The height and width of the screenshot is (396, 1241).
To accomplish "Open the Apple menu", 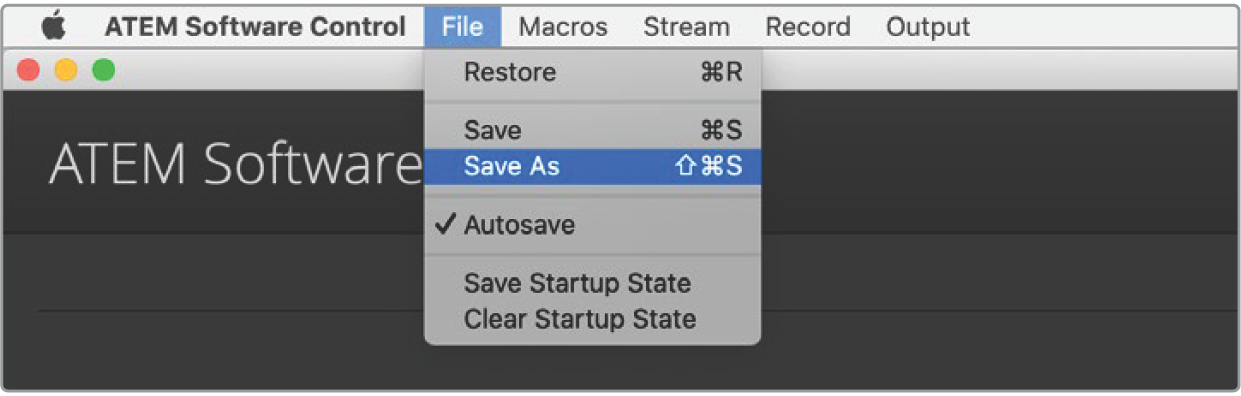I will tap(52, 27).
